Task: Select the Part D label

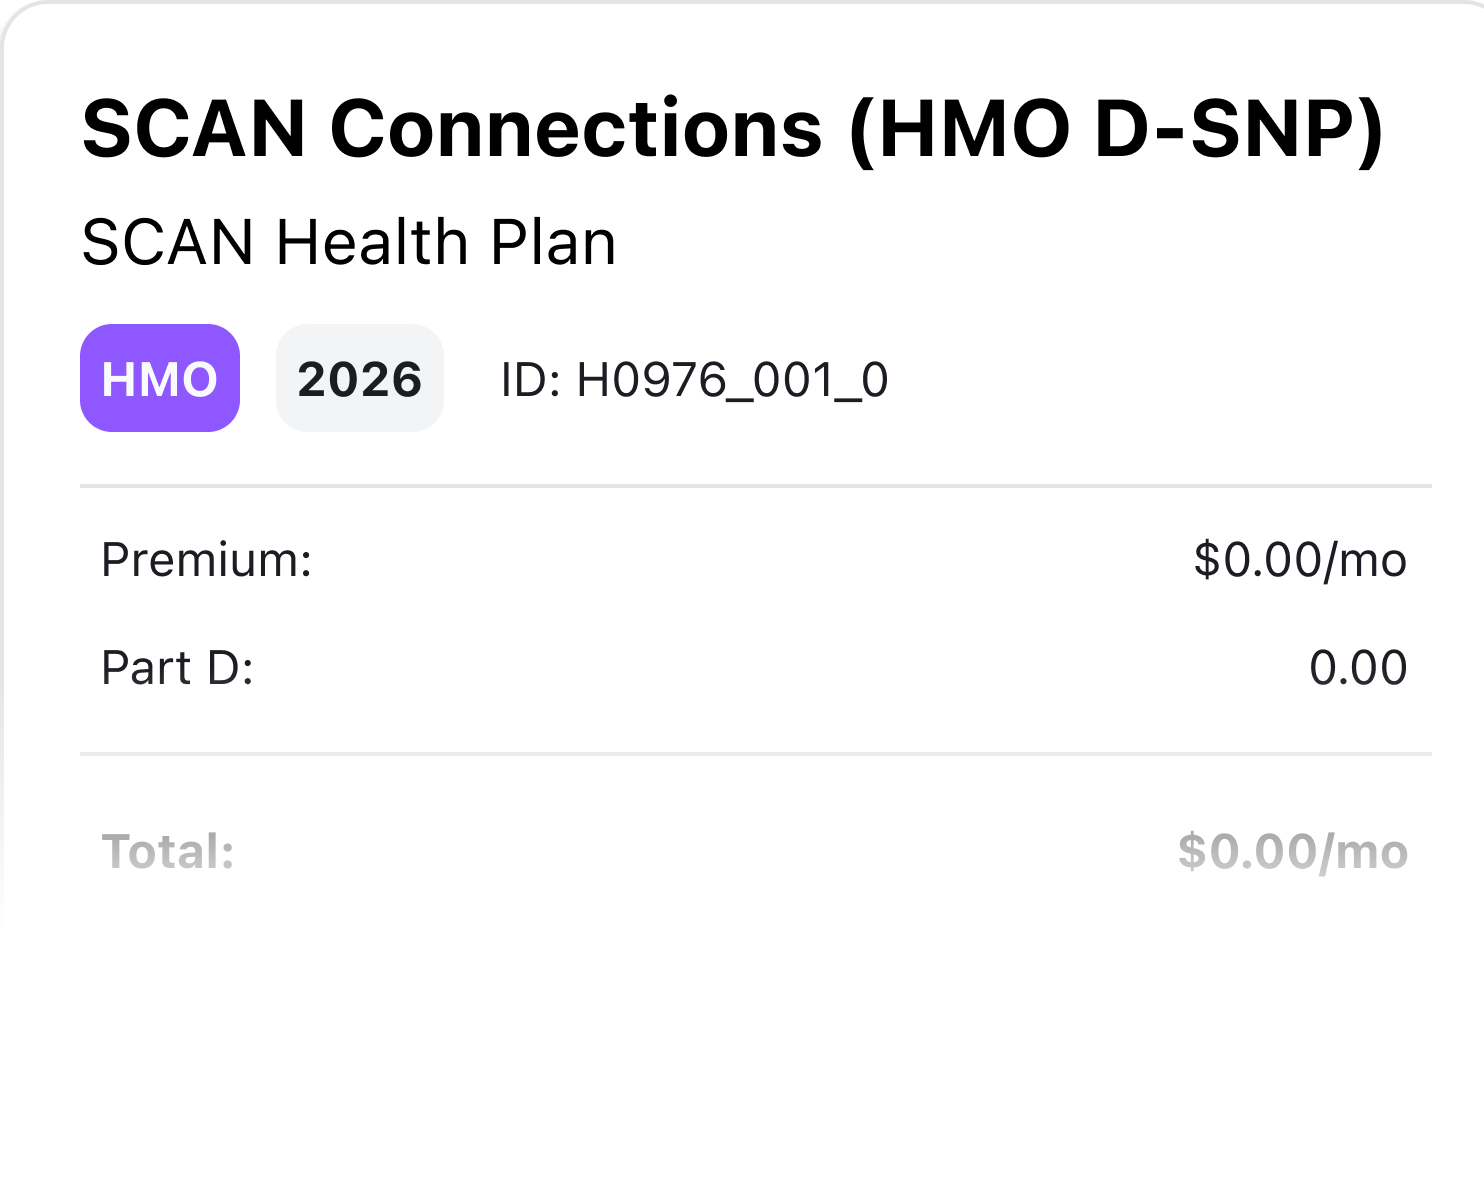Action: (x=178, y=668)
